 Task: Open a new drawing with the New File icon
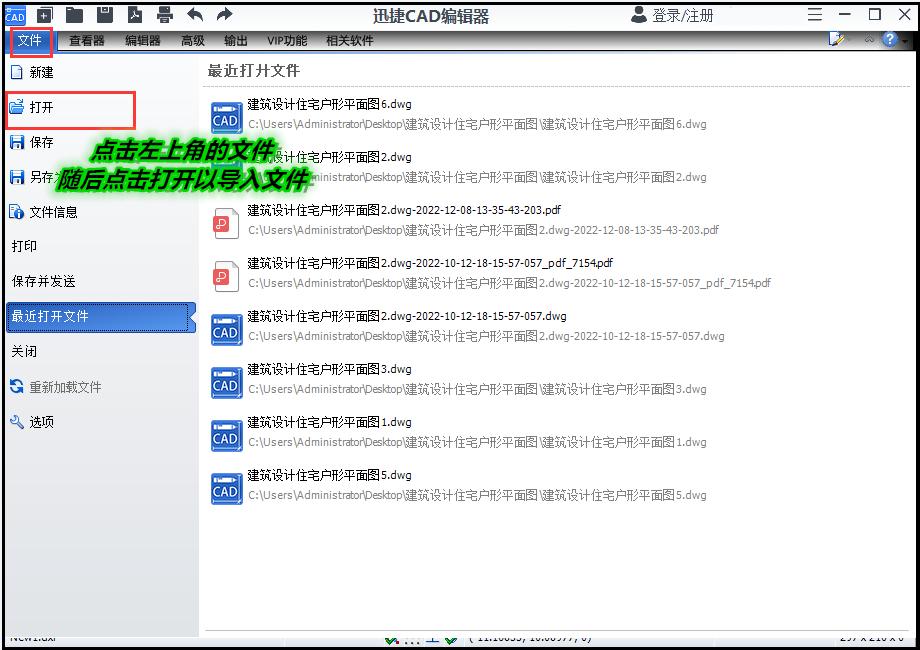(x=42, y=14)
